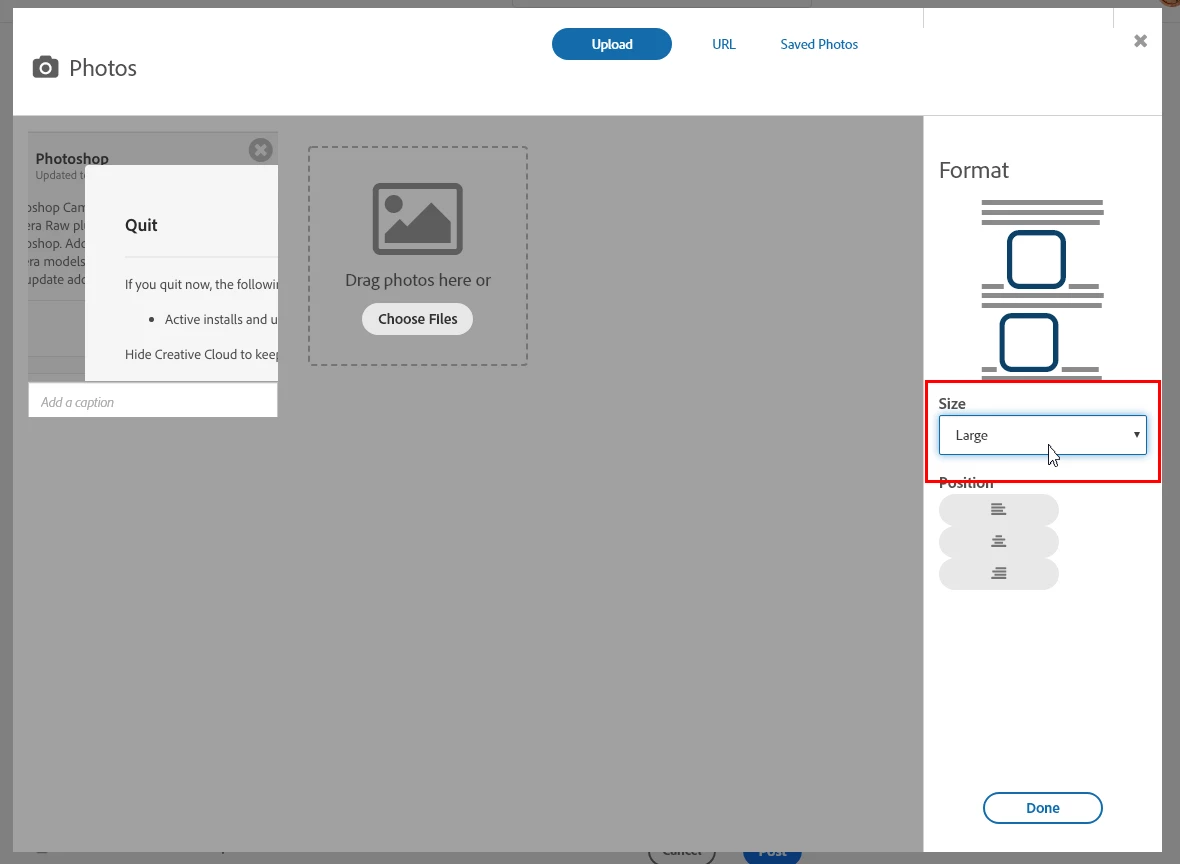Click the image placeholder icon in the drop zone

tap(418, 219)
